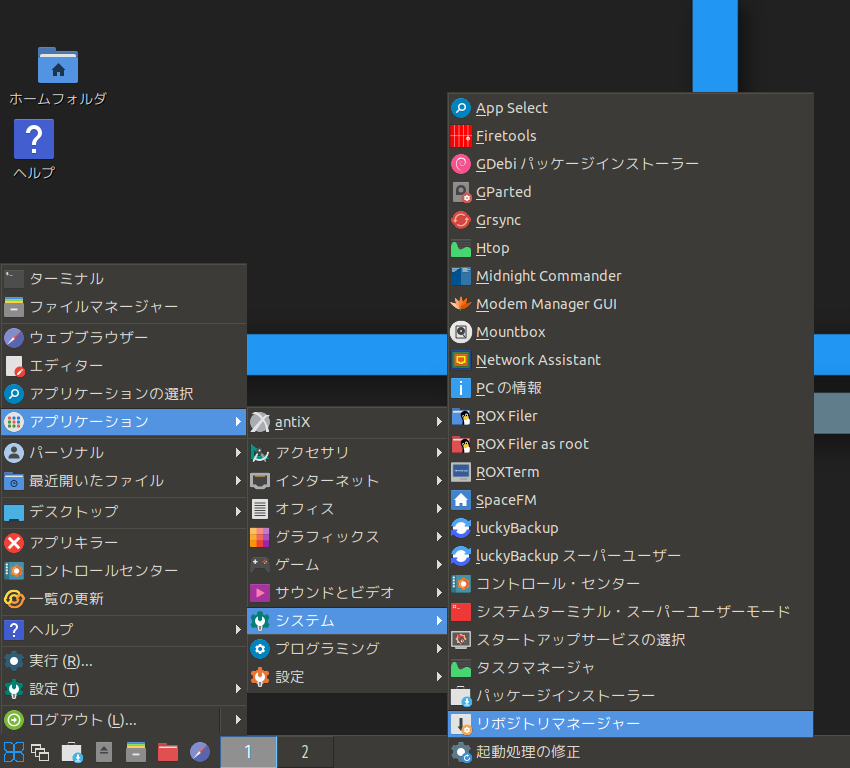Choose 一覧の更新 menu item
The width and height of the screenshot is (850, 768).
tap(124, 599)
